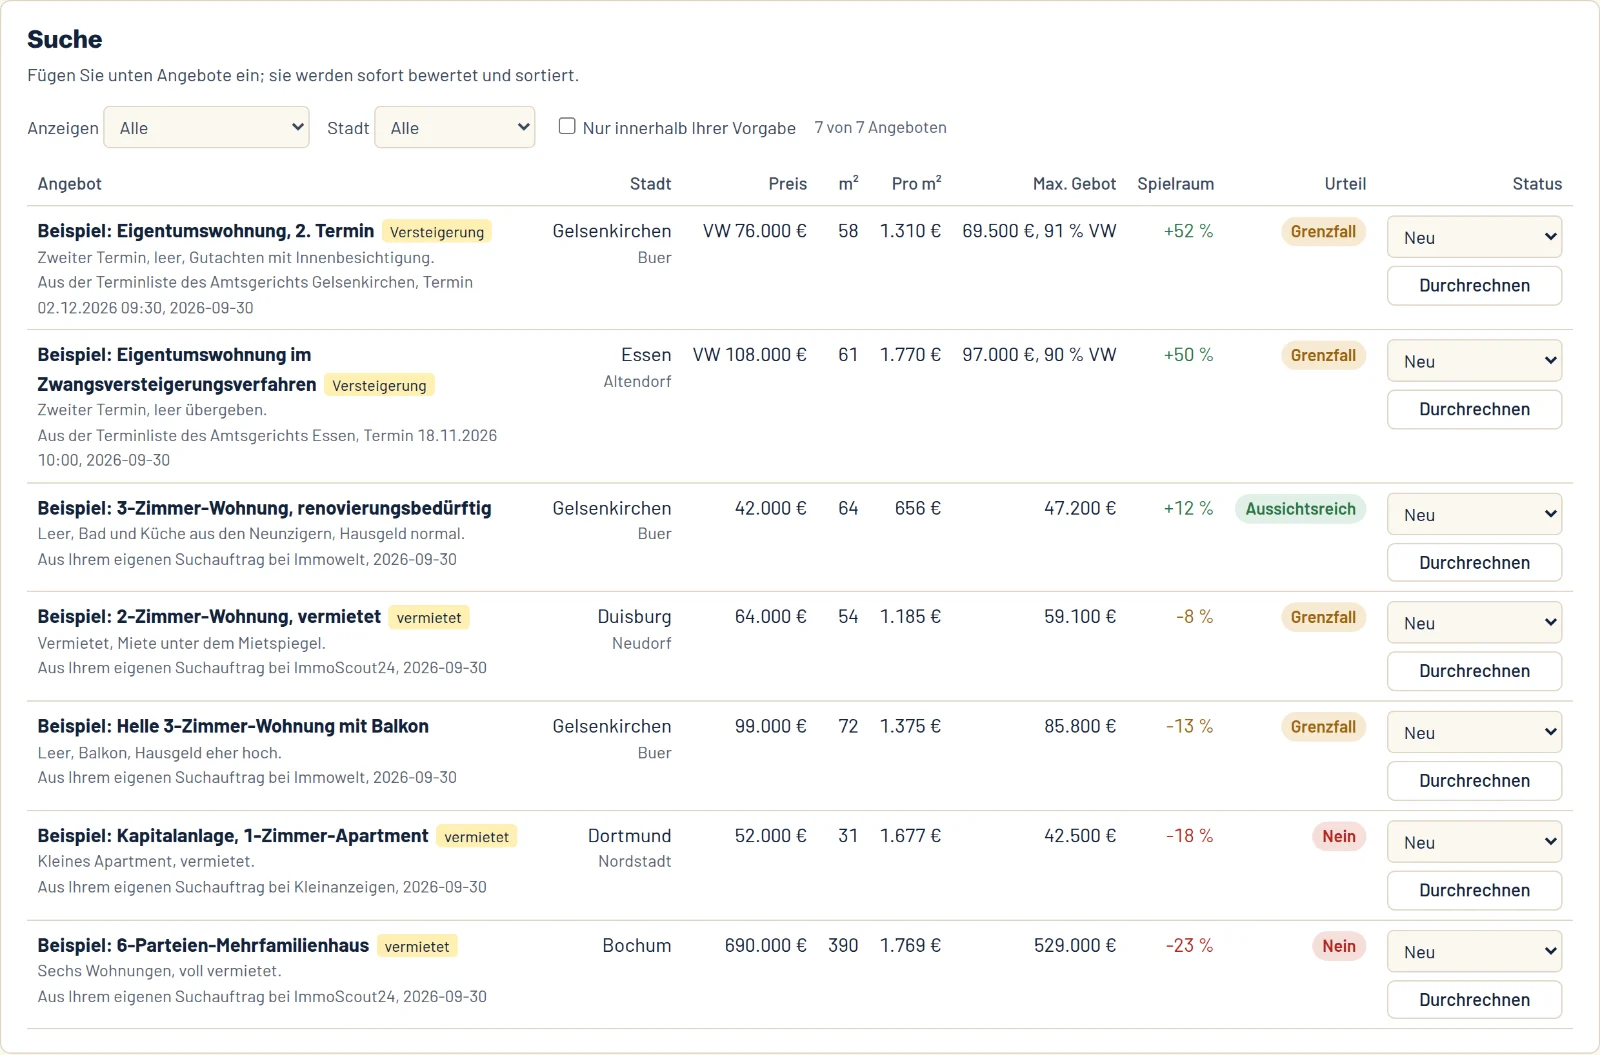Click the 7 von 7 Angeboten counter
This screenshot has width=1600, height=1055.
[880, 127]
